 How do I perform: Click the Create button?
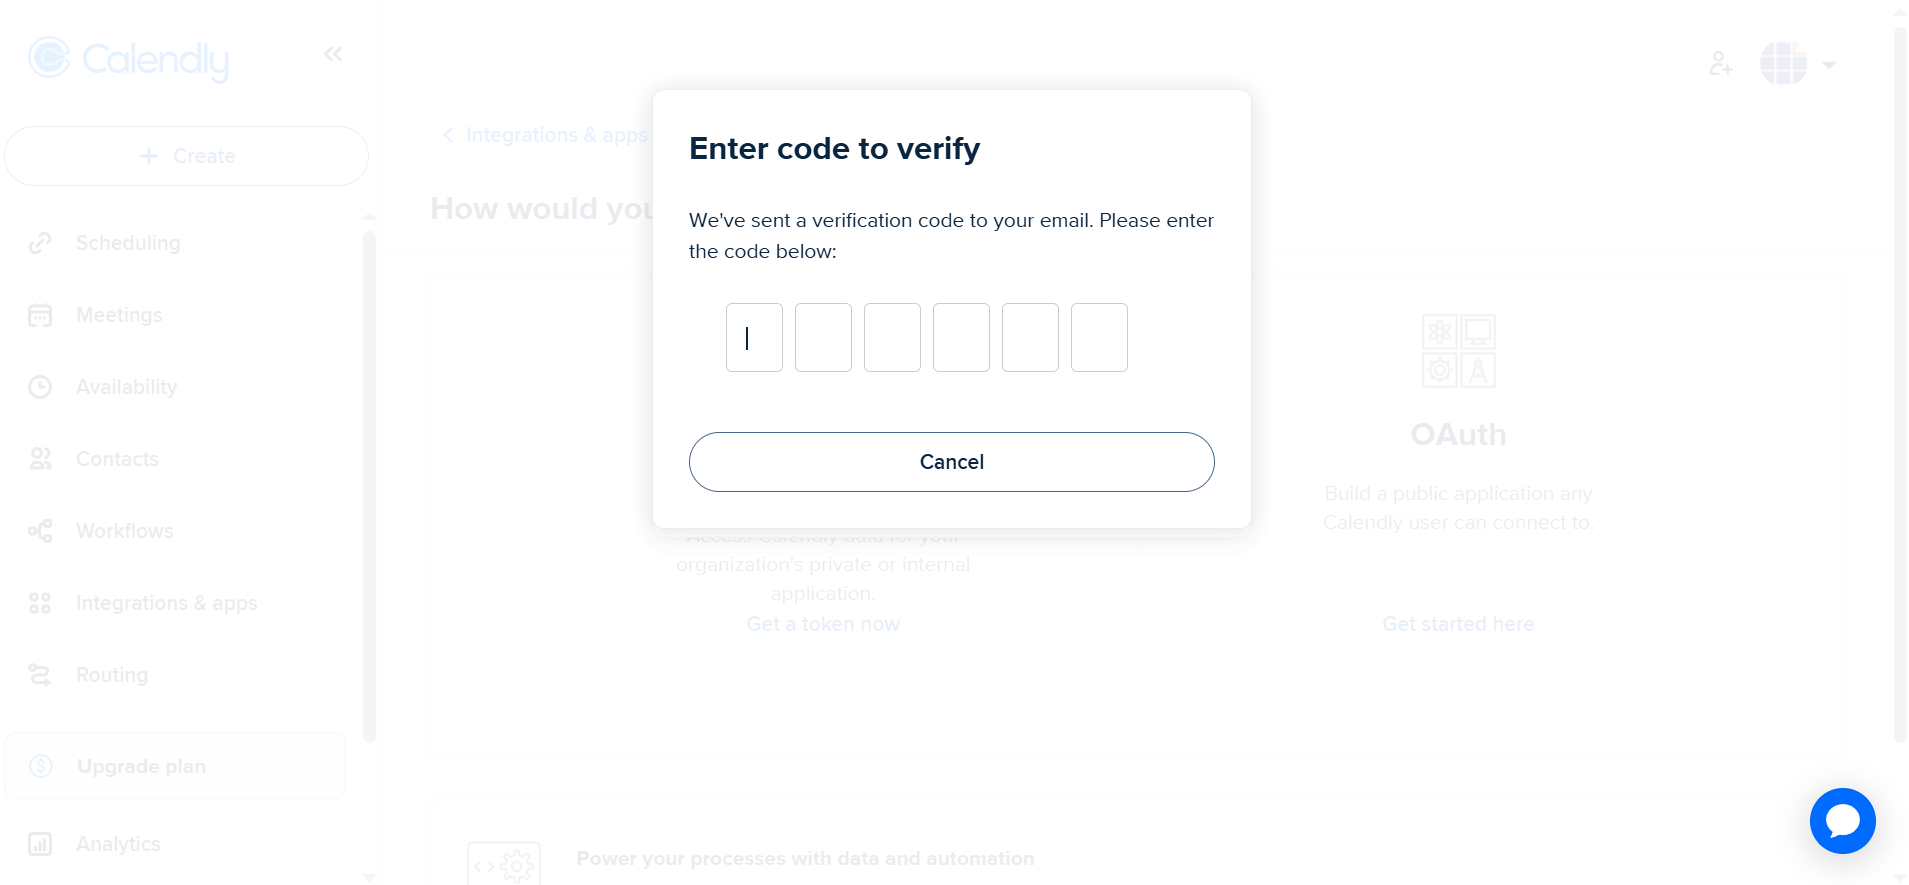tap(186, 156)
